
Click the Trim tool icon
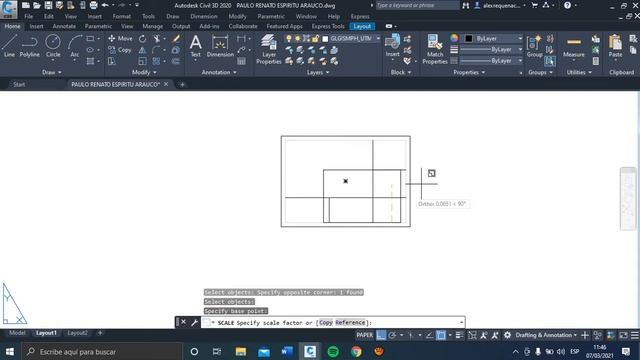pyautogui.click(x=156, y=39)
